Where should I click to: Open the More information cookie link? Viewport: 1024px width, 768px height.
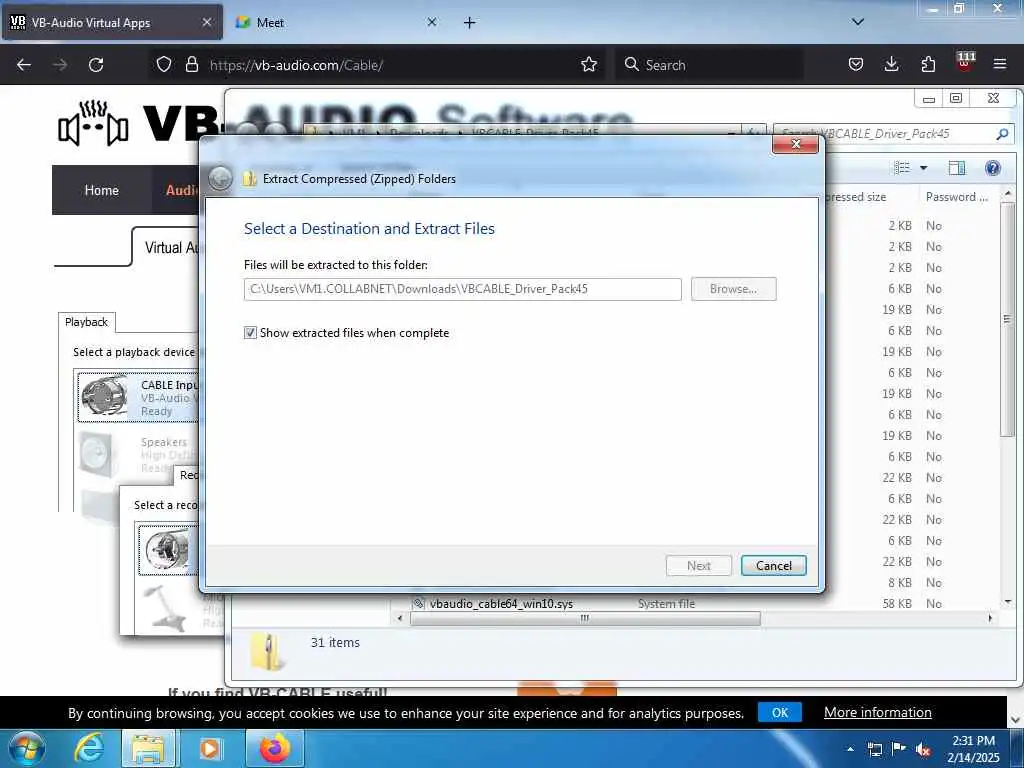878,712
